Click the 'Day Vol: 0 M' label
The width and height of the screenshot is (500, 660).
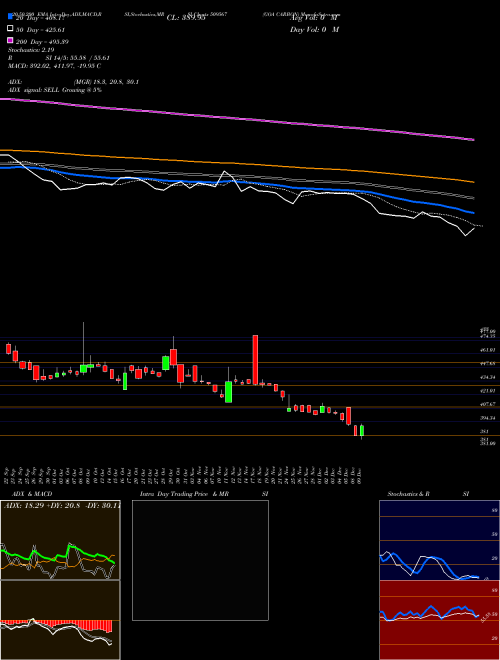pyautogui.click(x=314, y=29)
